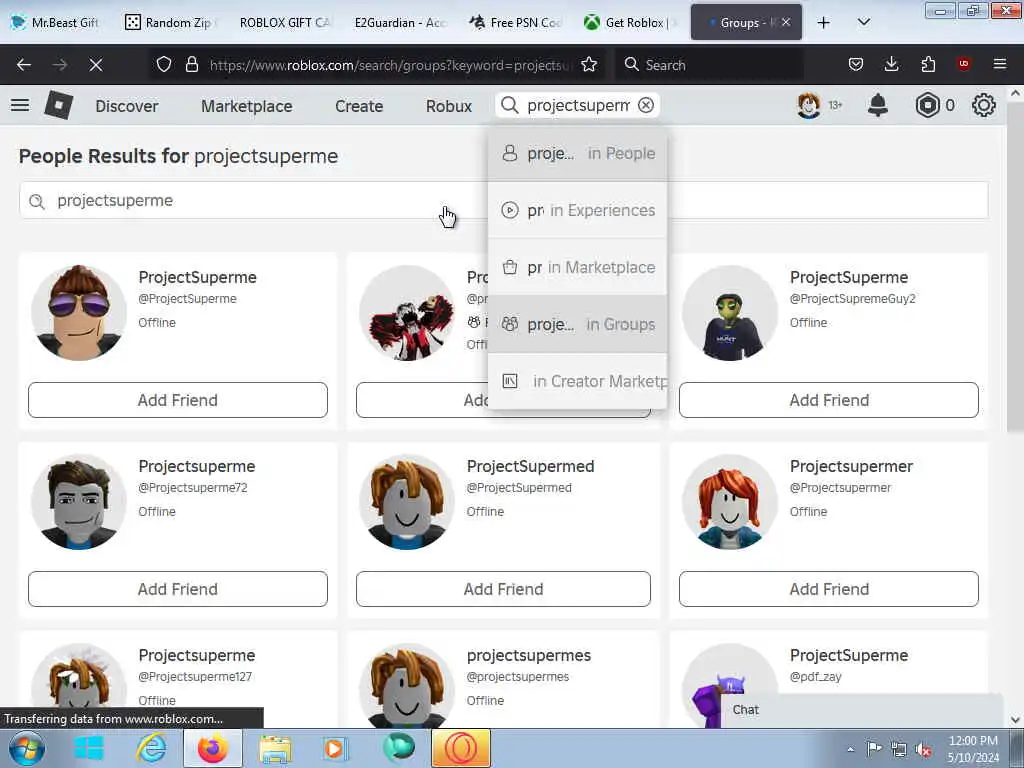The image size is (1024, 768).
Task: Switch to the ROBLOX GIFT CA tab
Action: (x=284, y=23)
